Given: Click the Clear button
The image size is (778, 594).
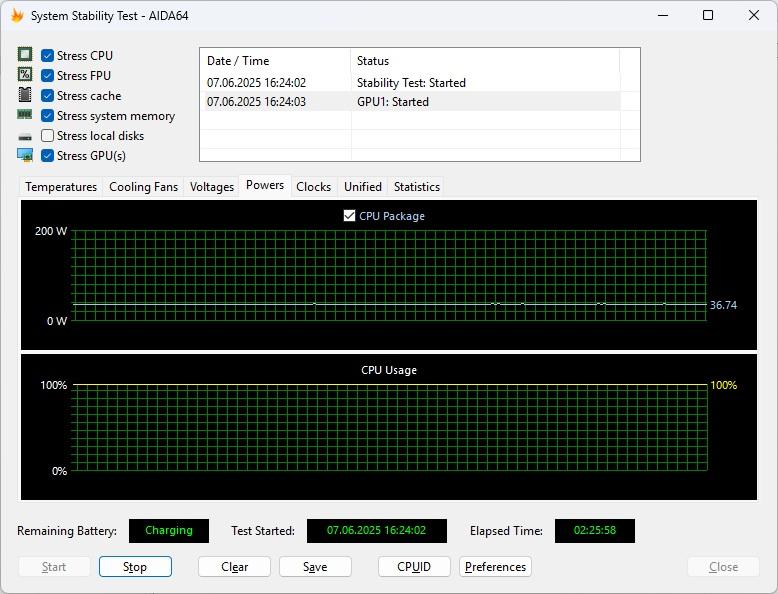Looking at the screenshot, I should pos(234,567).
